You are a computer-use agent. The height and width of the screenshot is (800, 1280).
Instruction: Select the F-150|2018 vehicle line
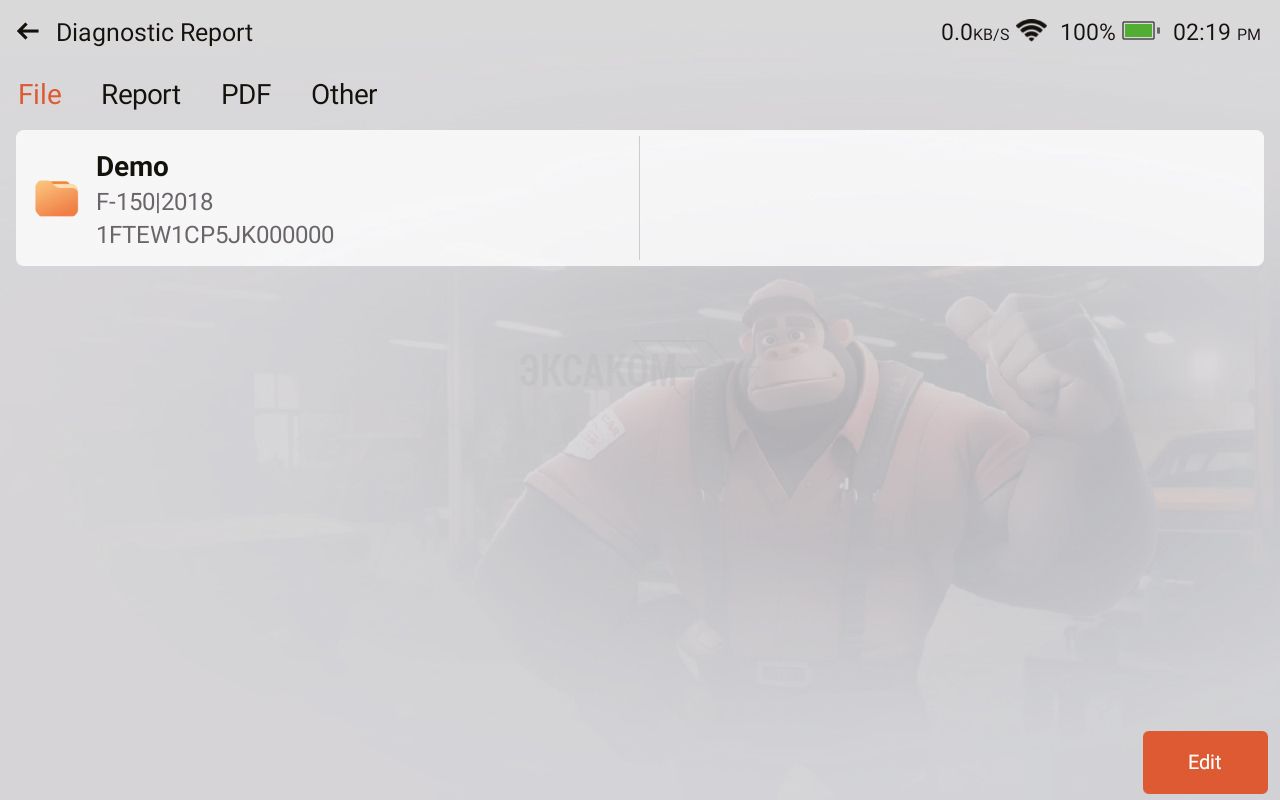point(155,202)
